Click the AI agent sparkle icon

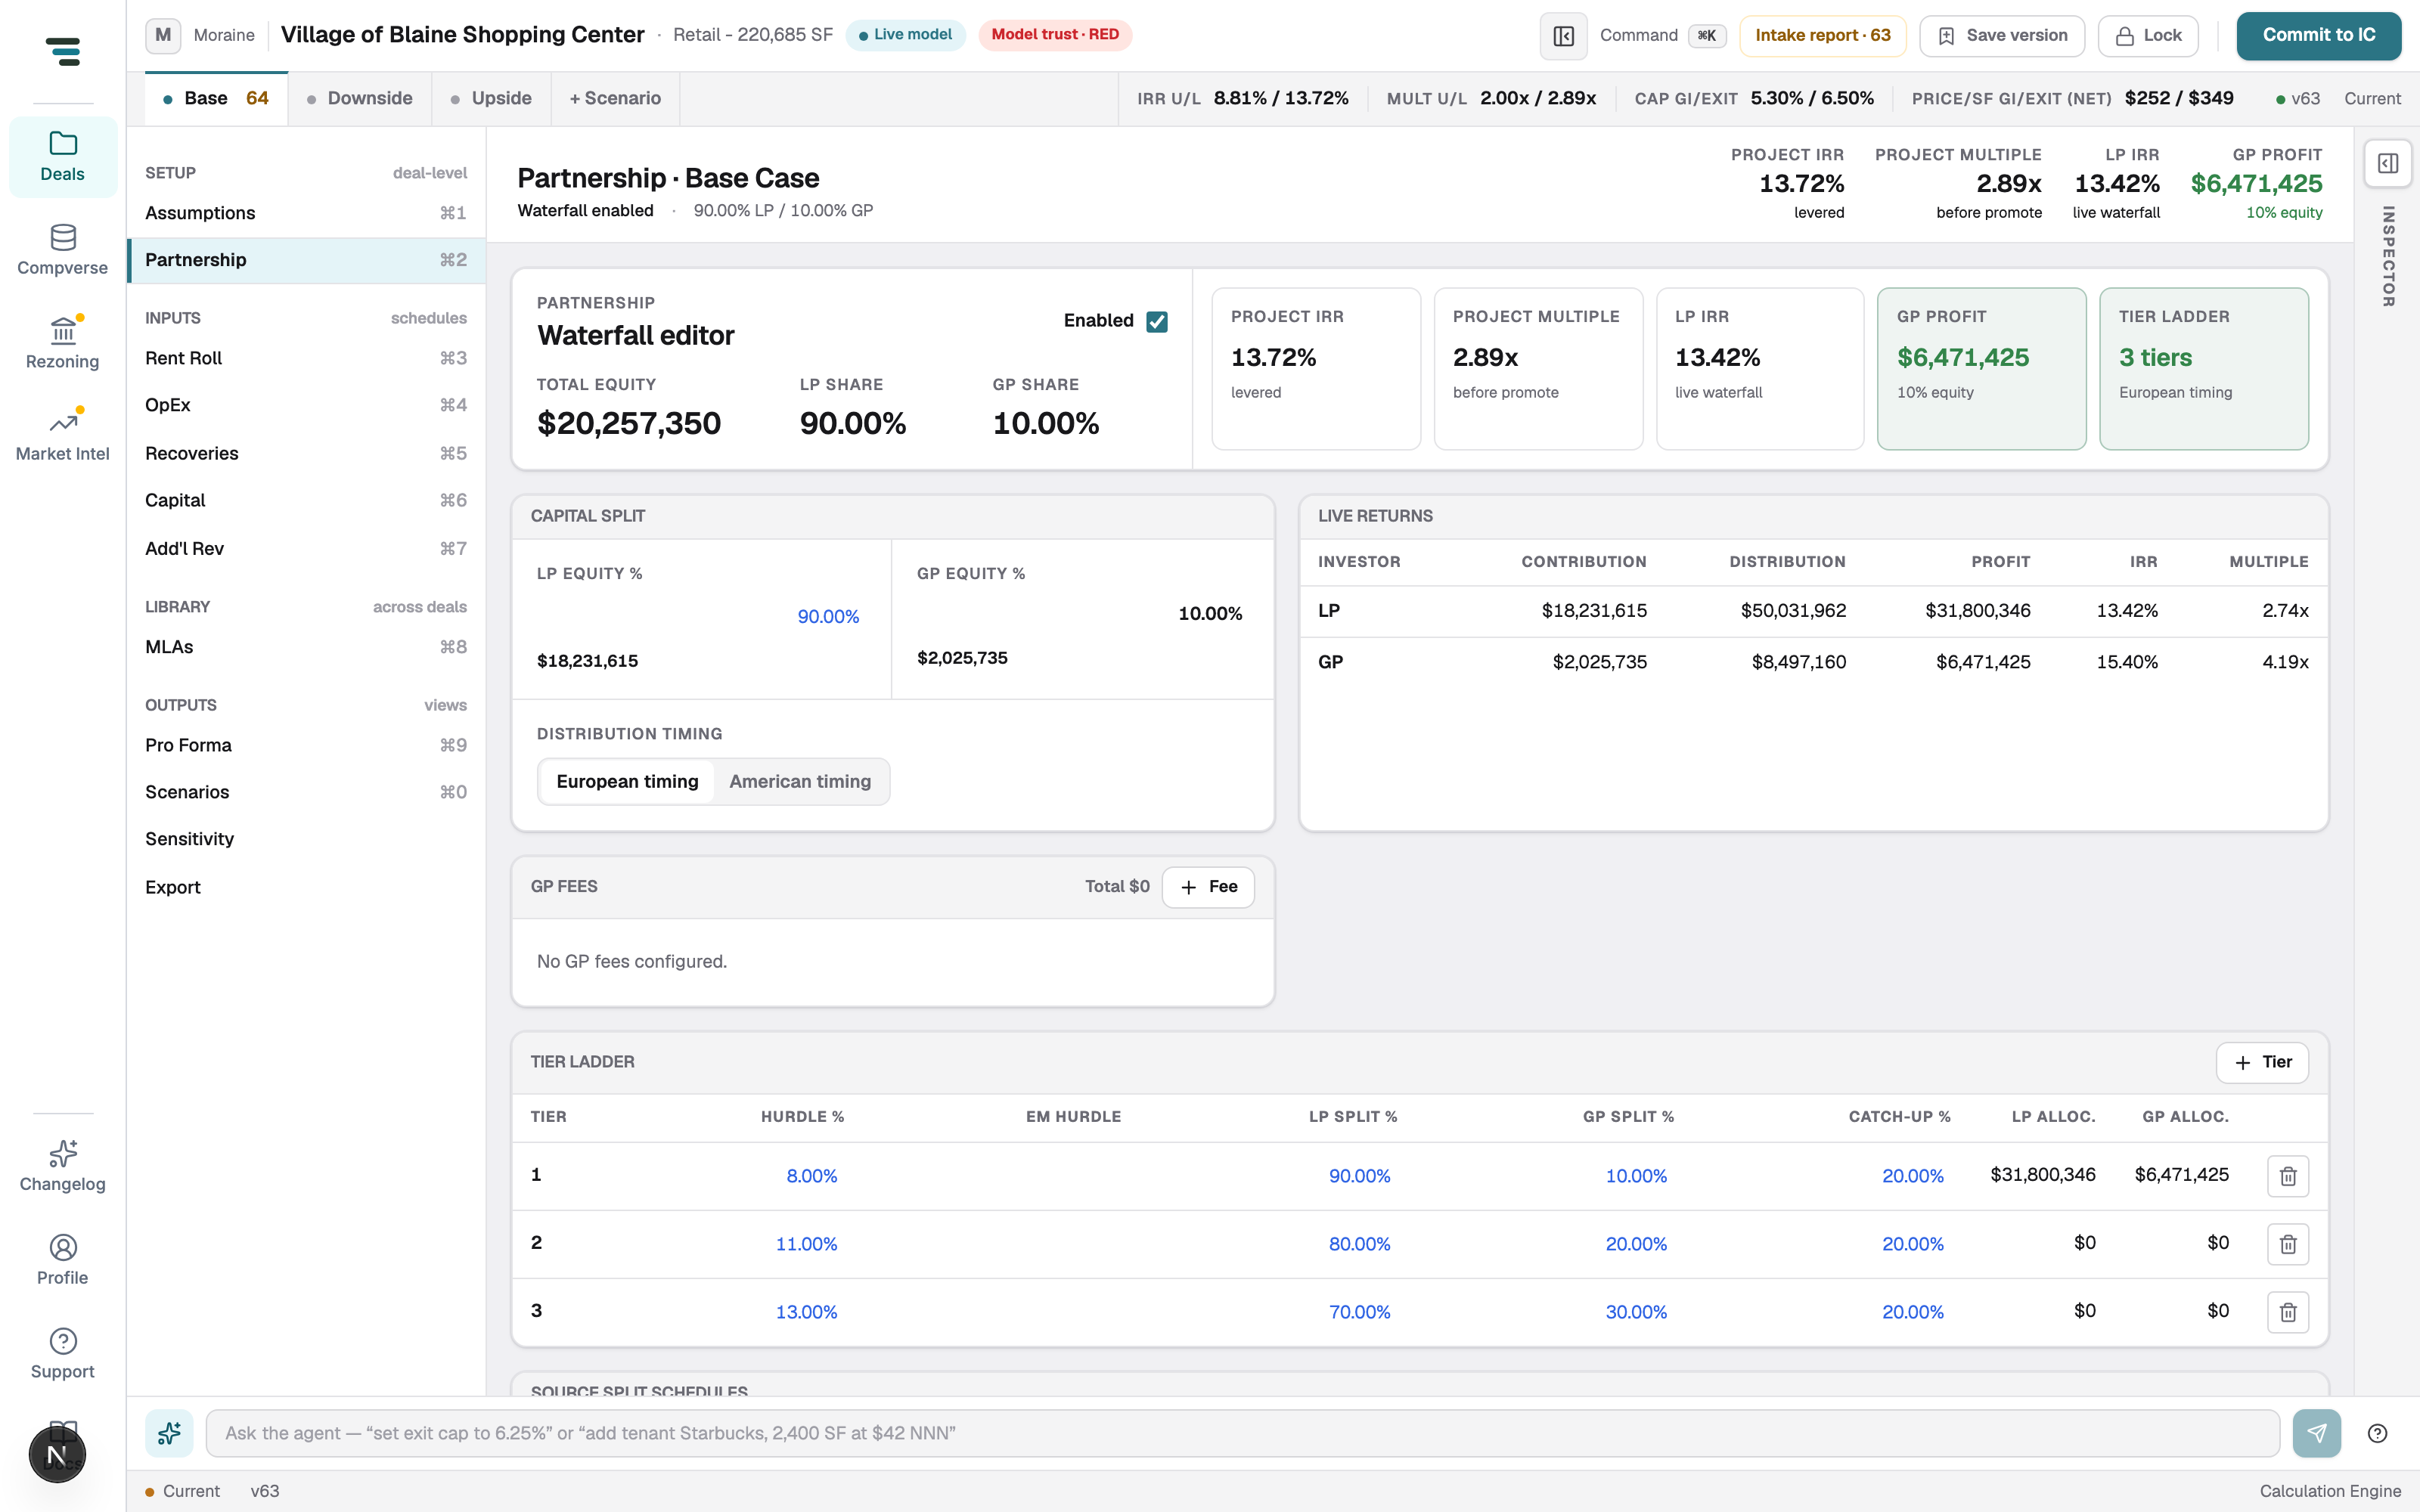point(169,1433)
